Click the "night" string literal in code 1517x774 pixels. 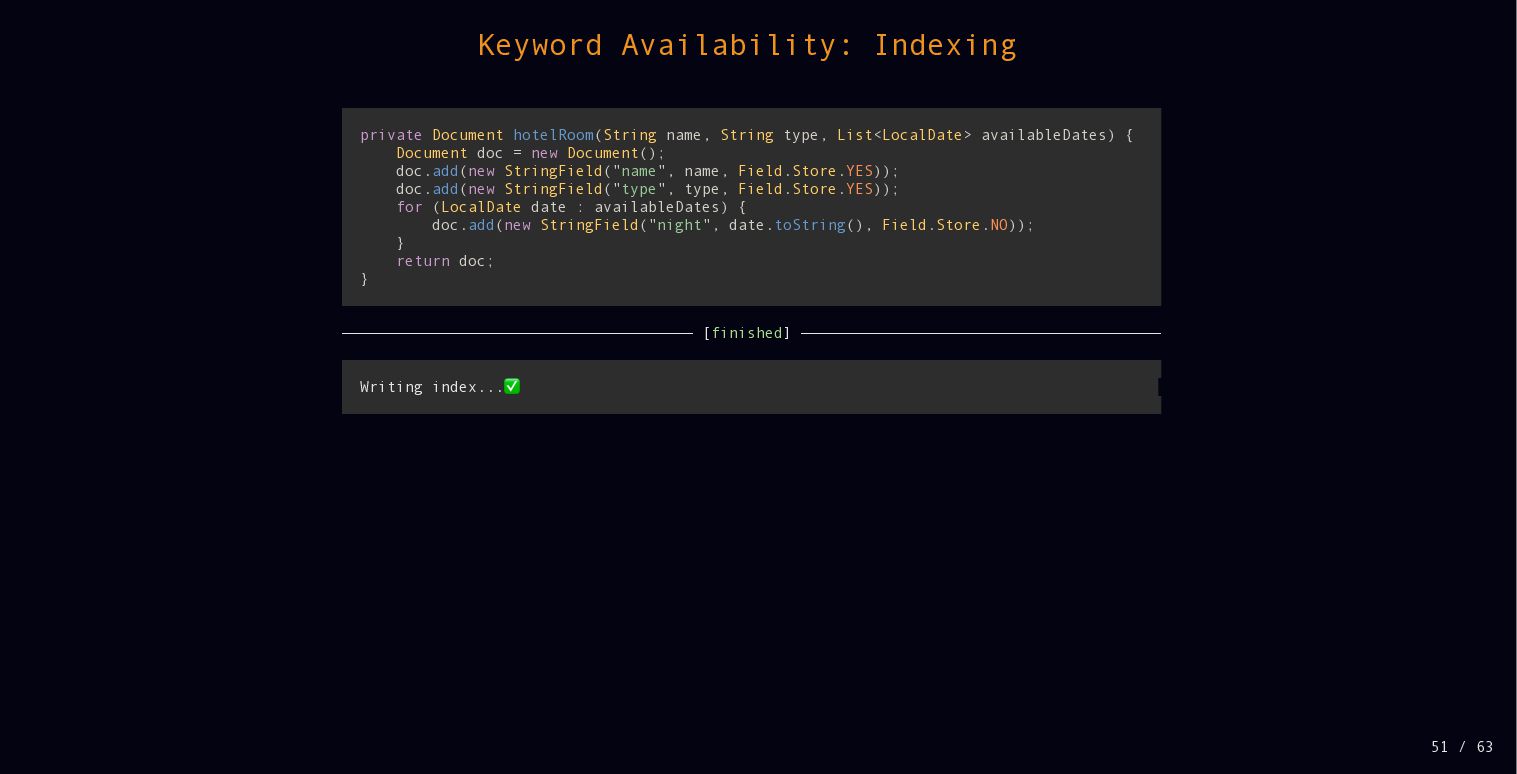pyautogui.click(x=680, y=225)
